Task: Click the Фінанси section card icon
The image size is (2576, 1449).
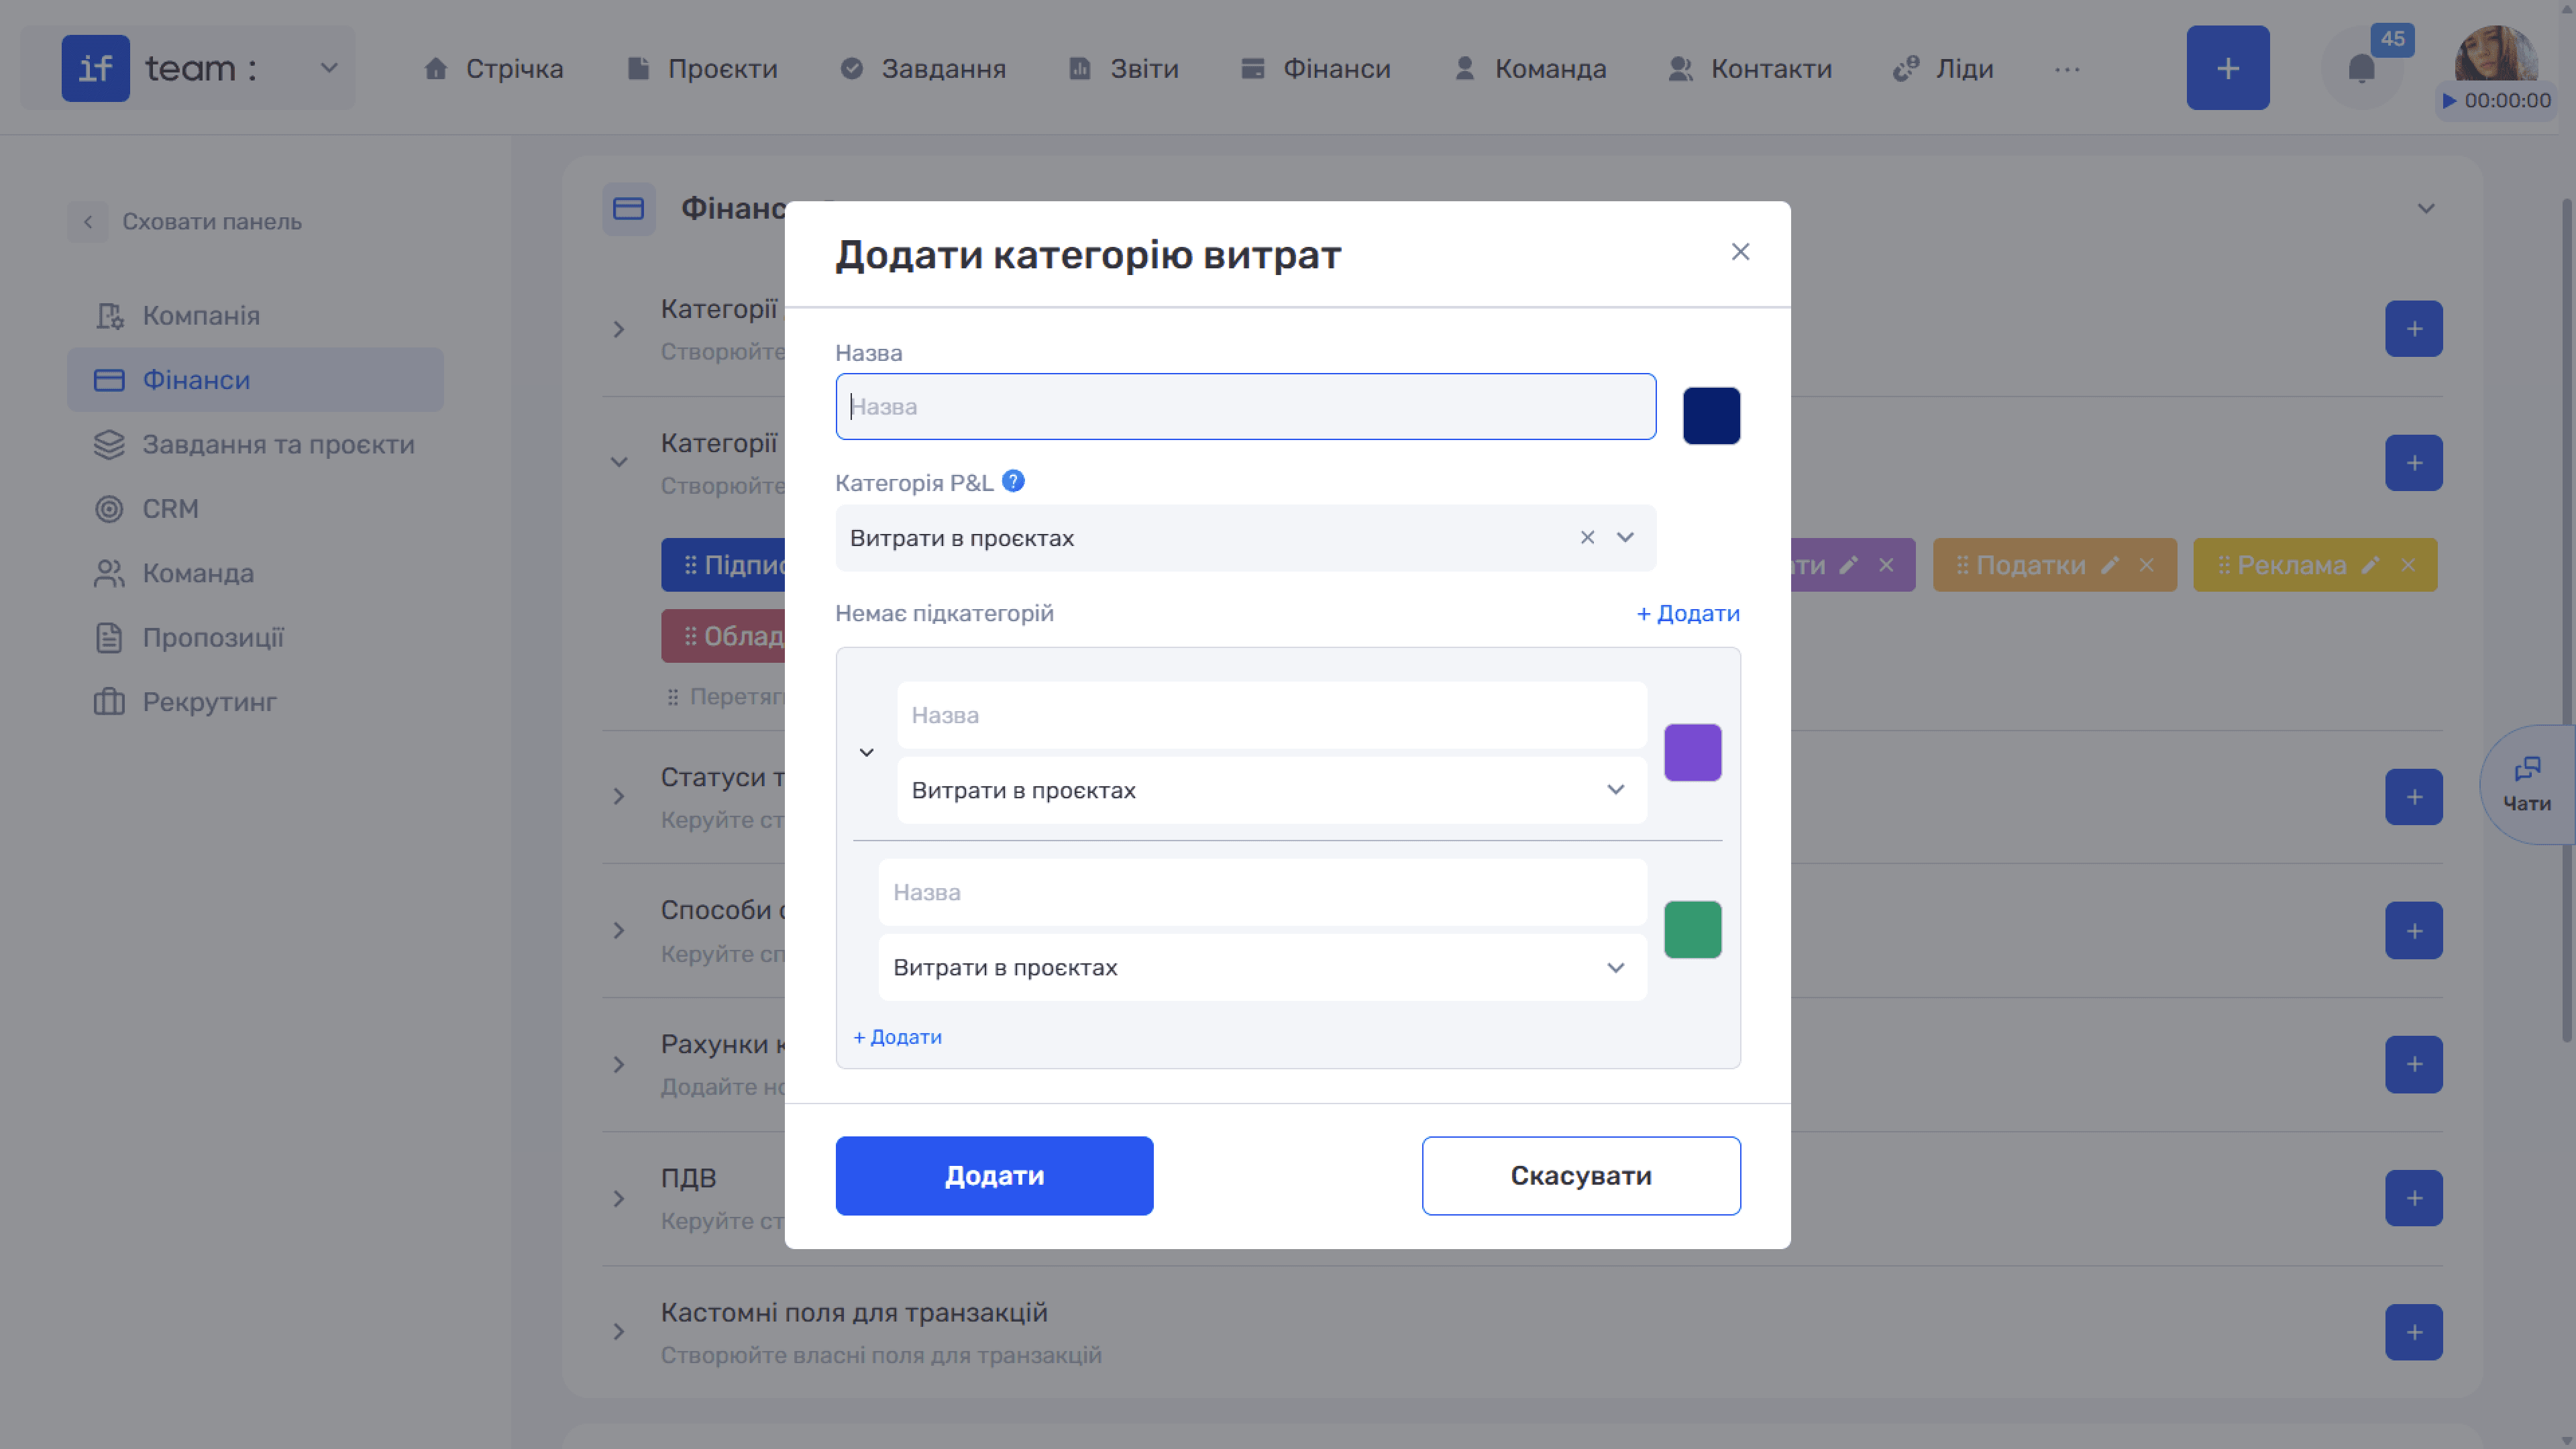Action: pyautogui.click(x=628, y=209)
